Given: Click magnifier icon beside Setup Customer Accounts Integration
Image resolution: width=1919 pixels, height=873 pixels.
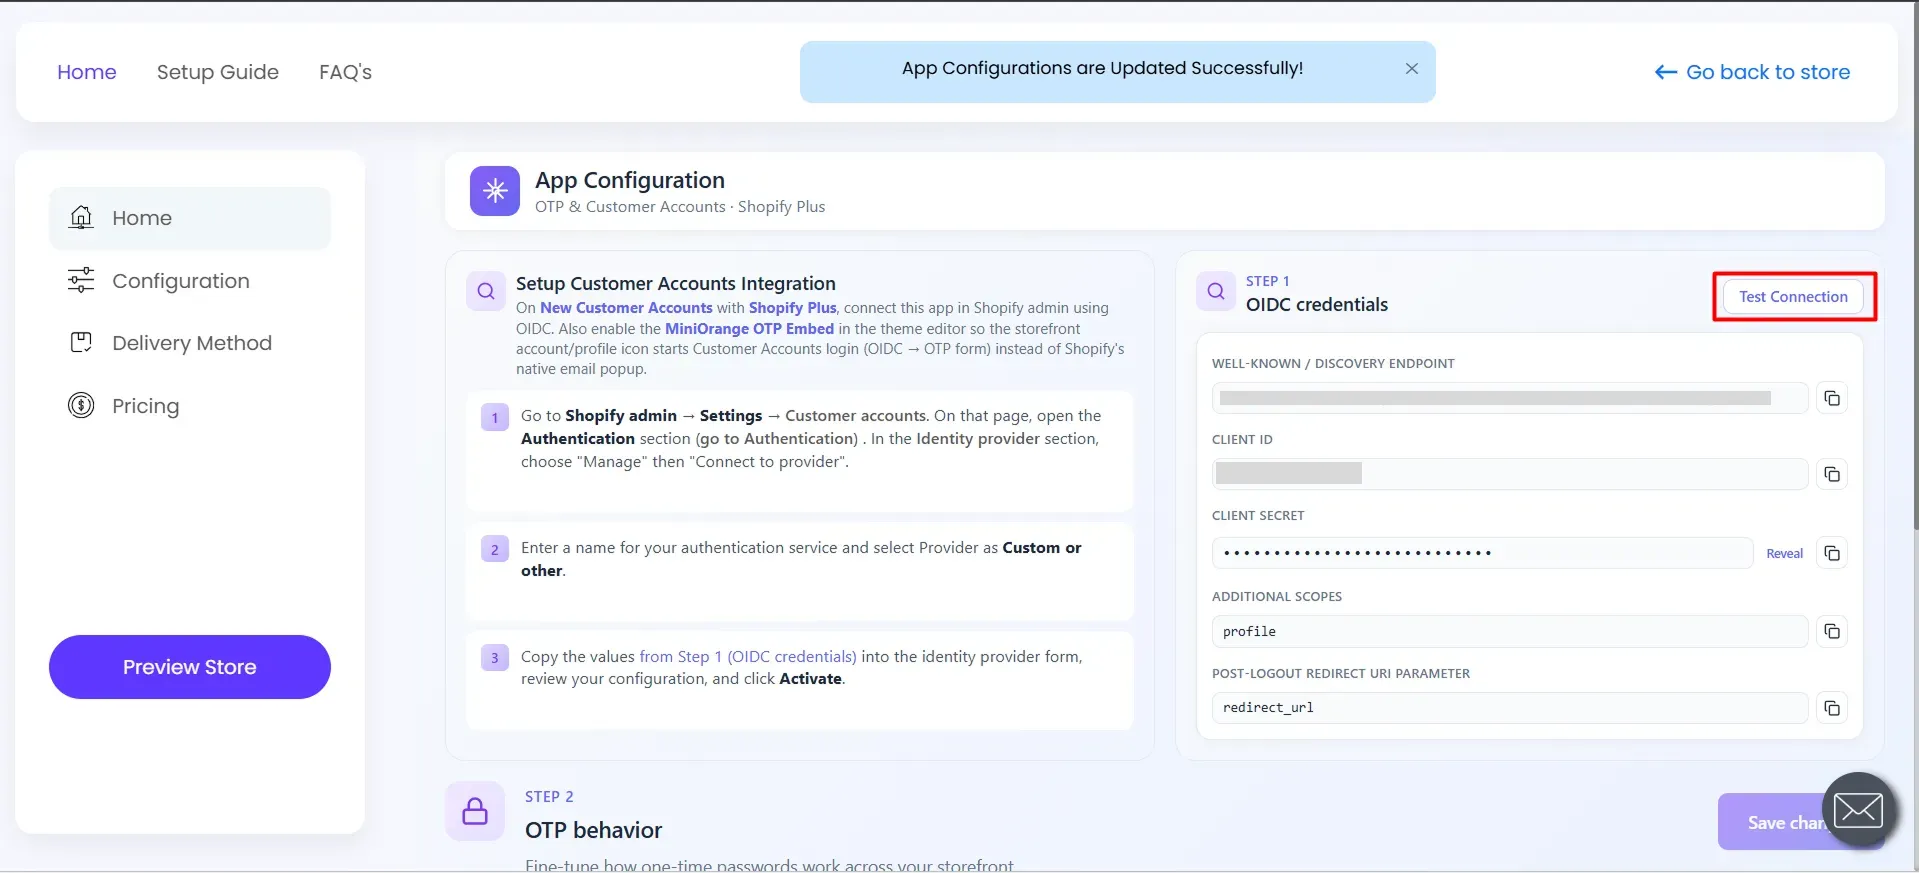Looking at the screenshot, I should [486, 291].
